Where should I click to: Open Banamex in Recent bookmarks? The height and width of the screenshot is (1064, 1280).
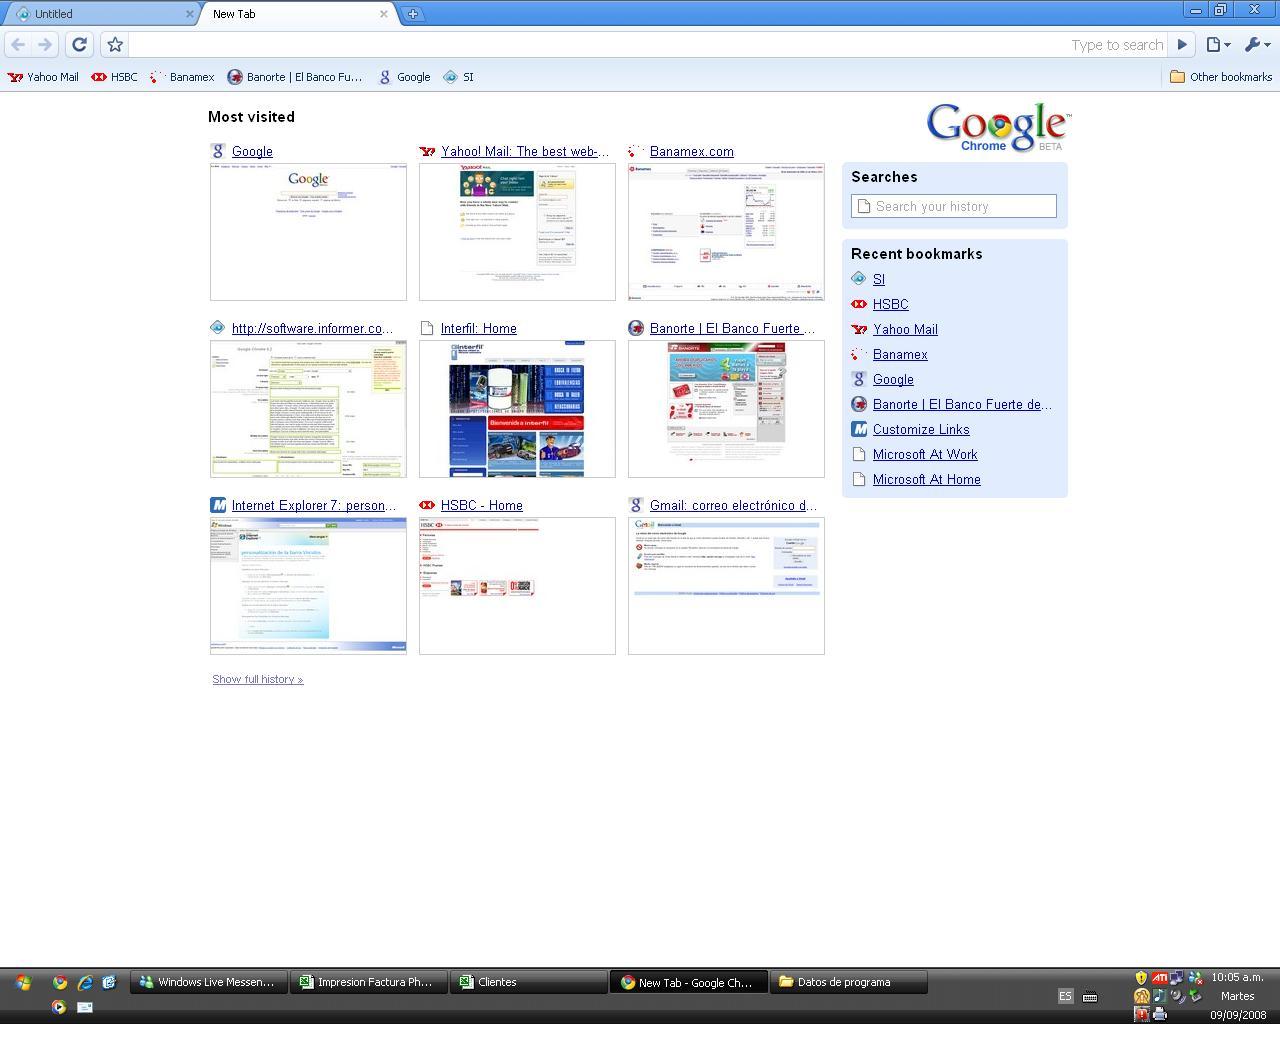pyautogui.click(x=900, y=355)
